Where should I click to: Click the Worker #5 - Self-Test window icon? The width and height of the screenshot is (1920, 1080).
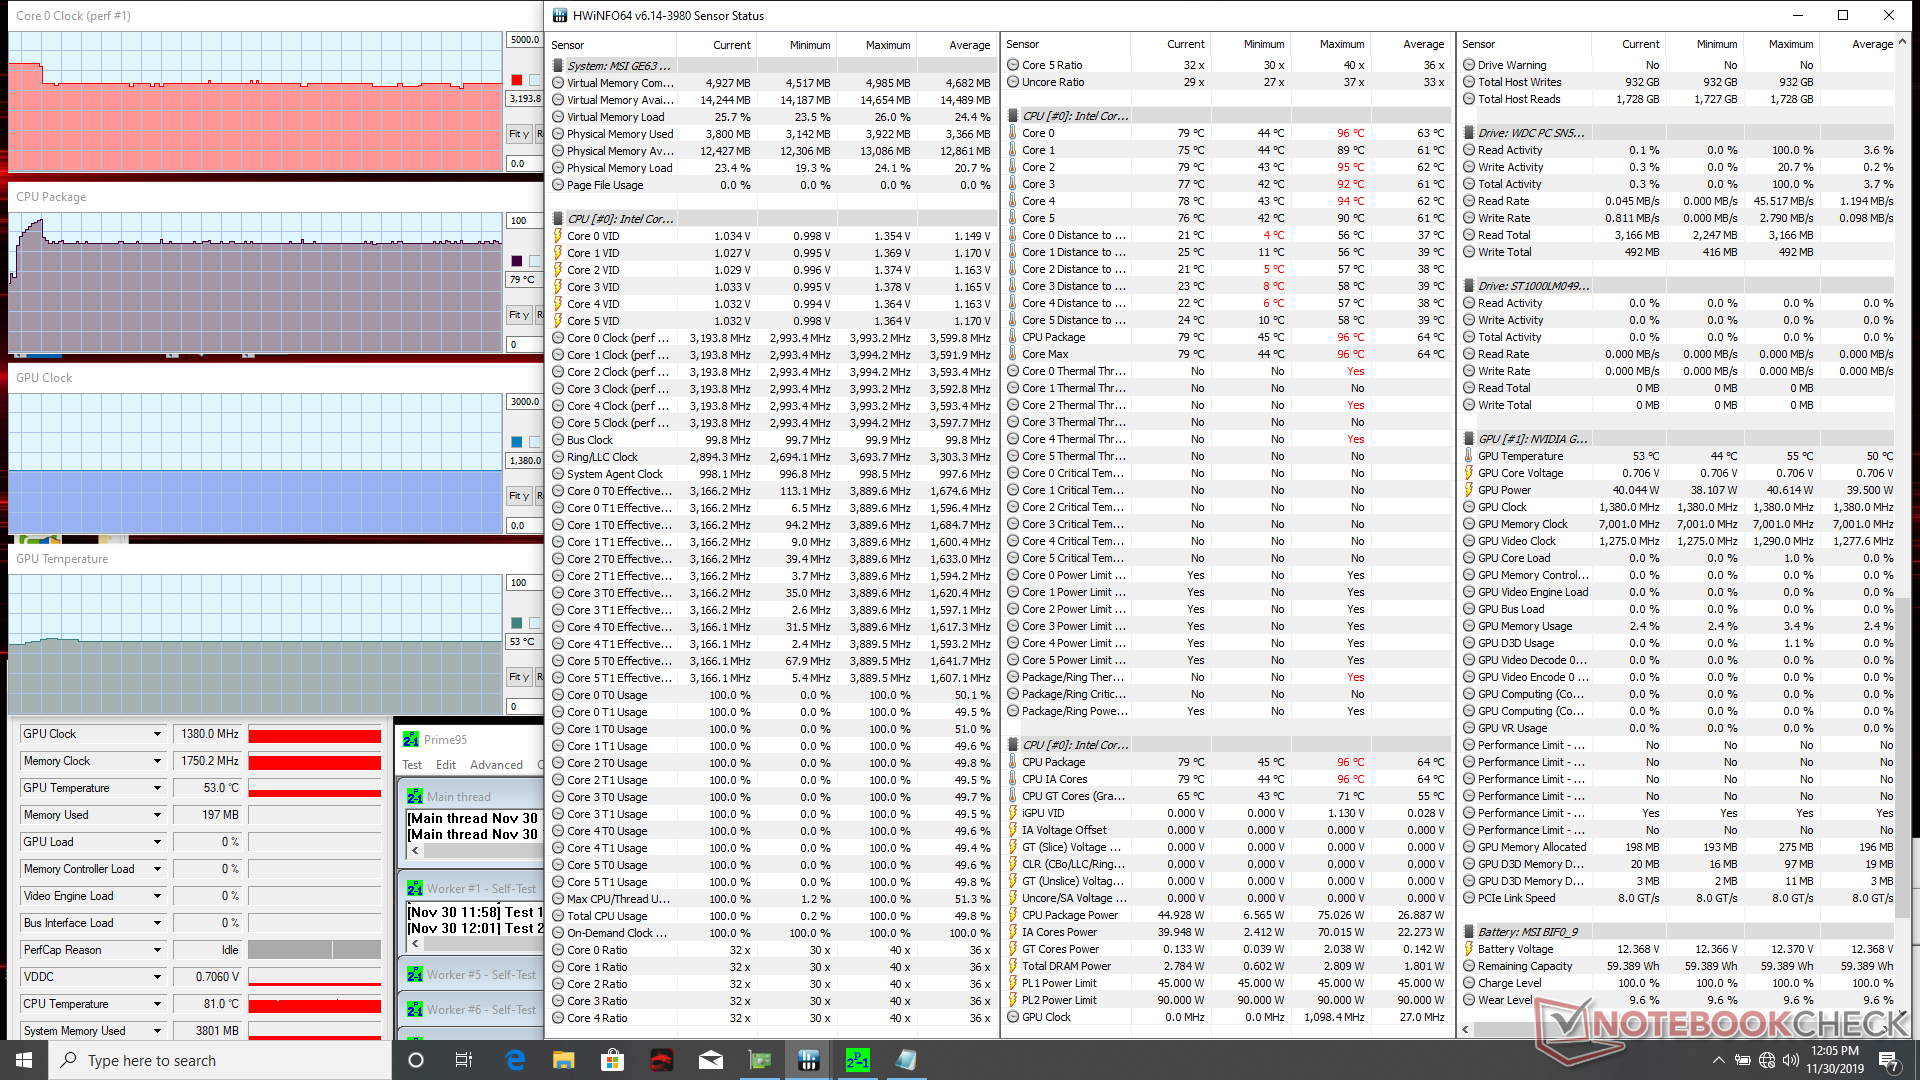tap(415, 974)
